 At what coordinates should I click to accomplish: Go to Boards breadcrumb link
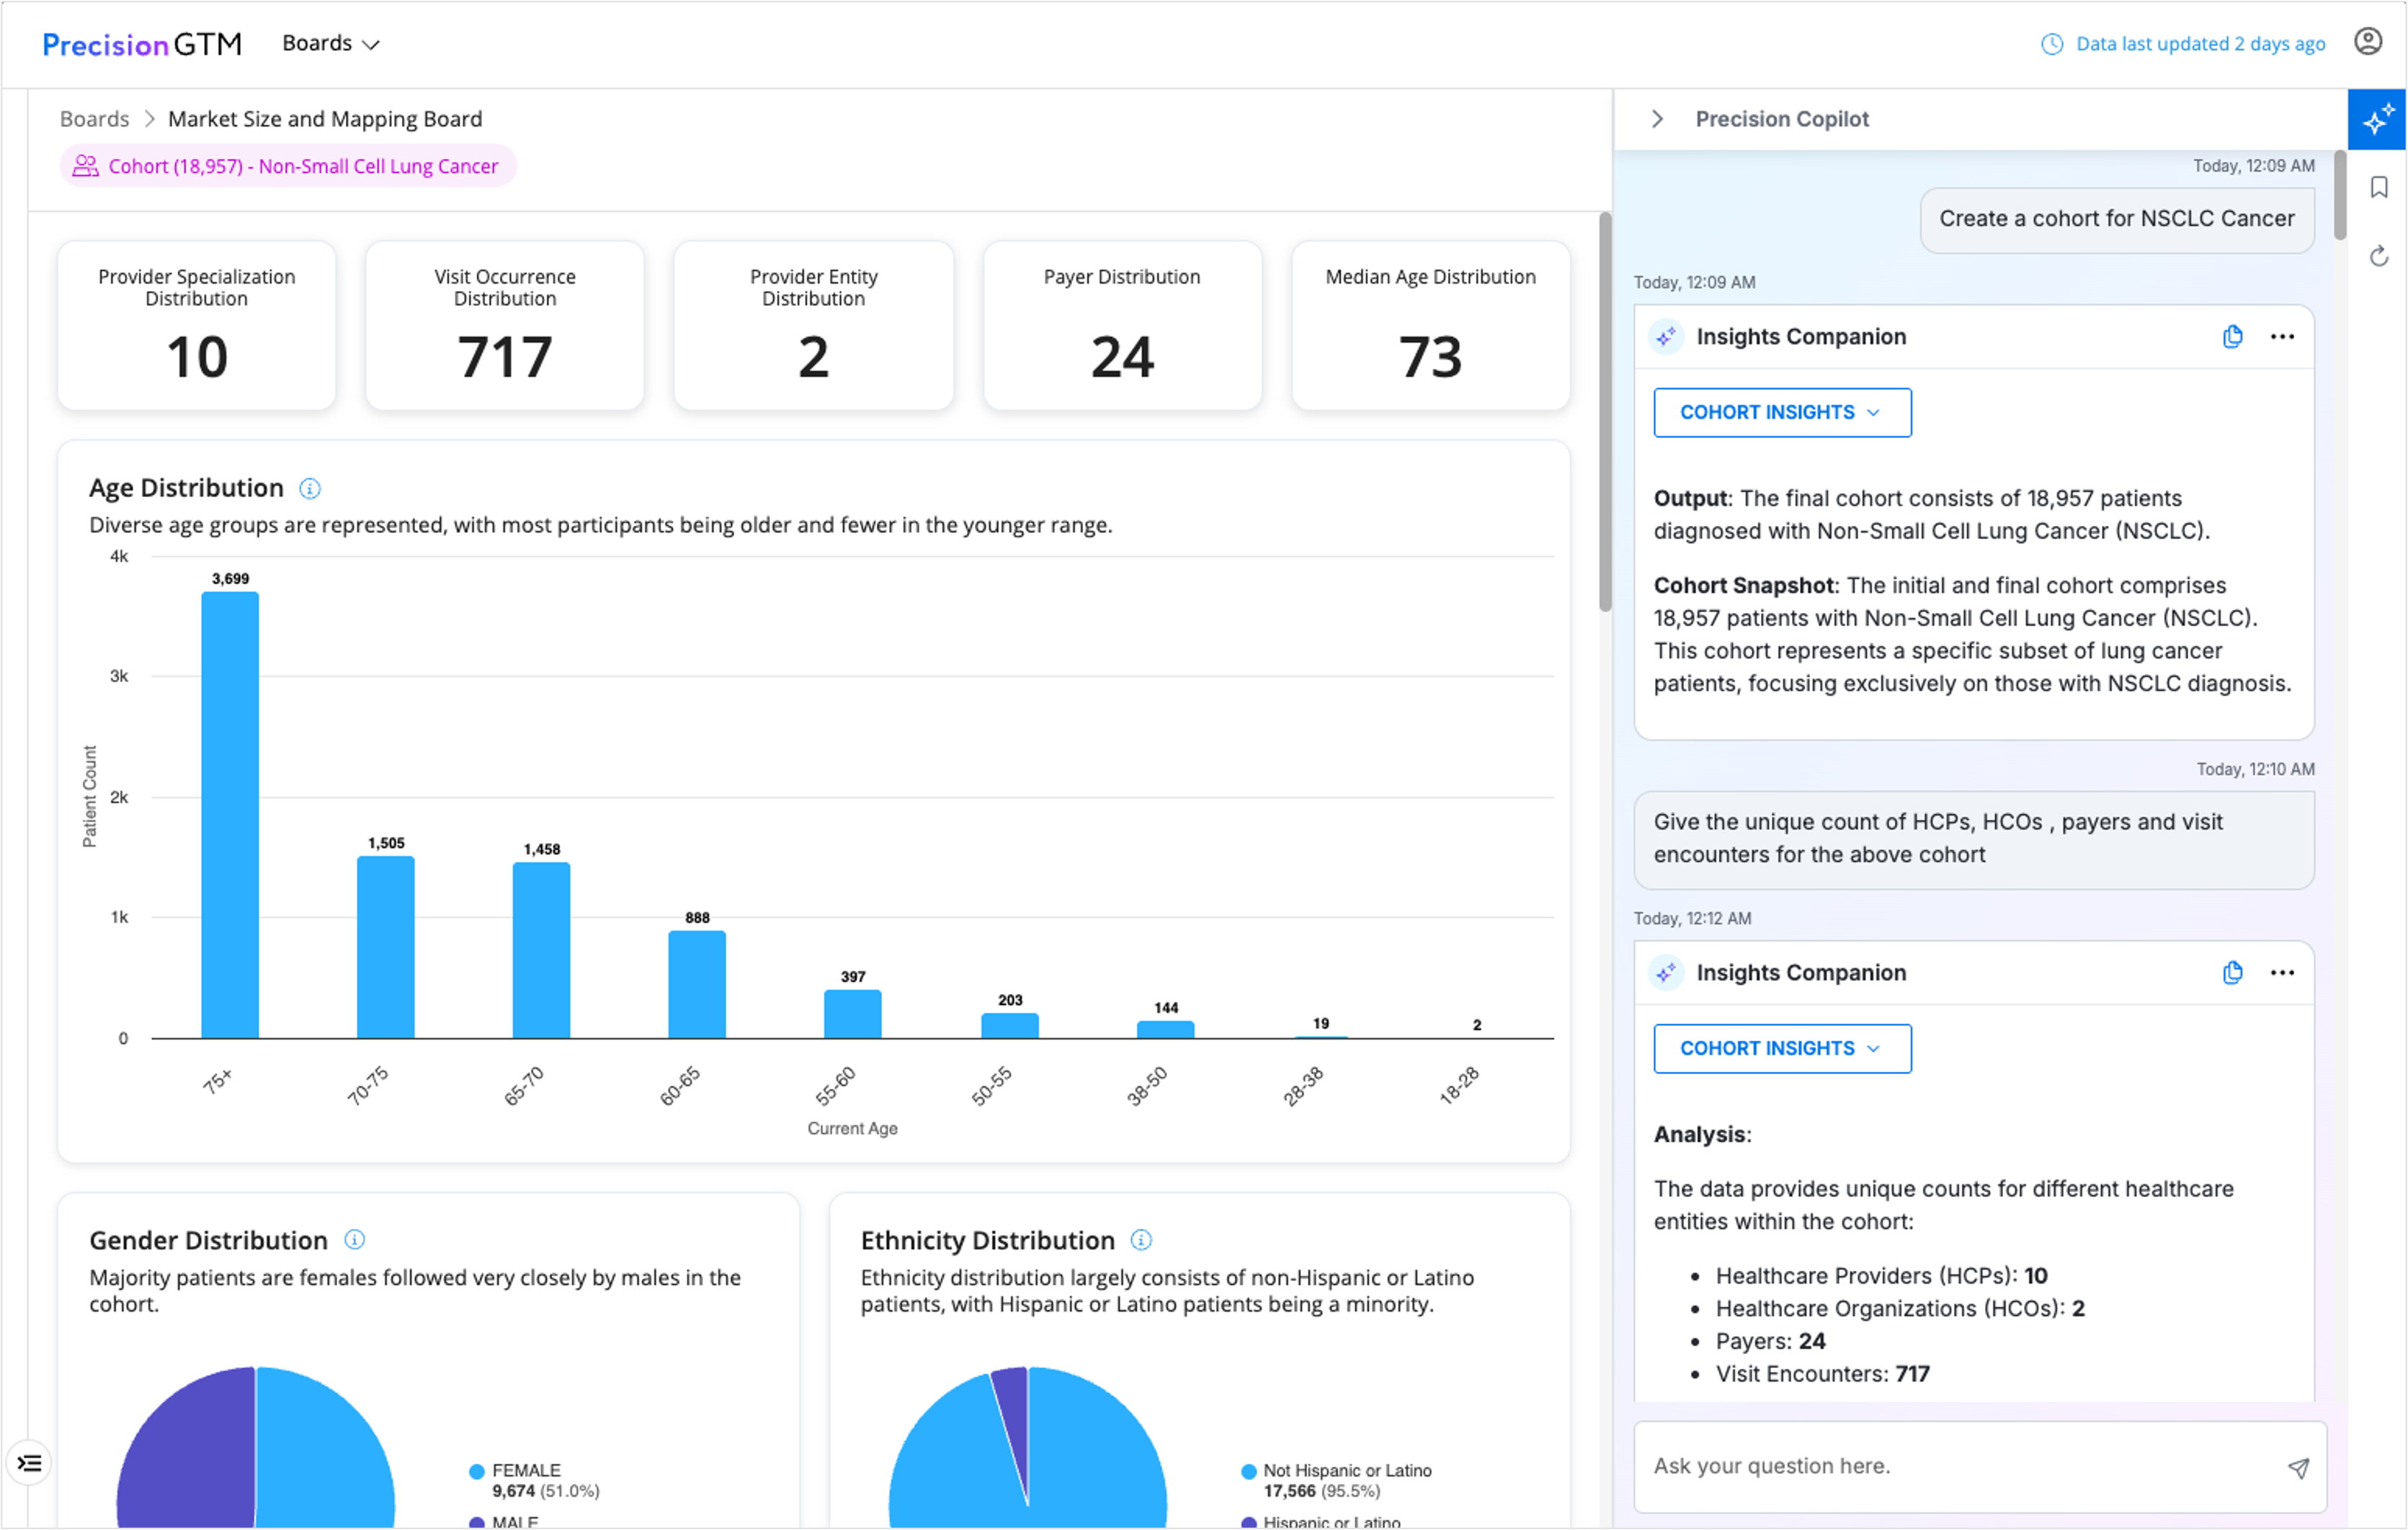94,119
